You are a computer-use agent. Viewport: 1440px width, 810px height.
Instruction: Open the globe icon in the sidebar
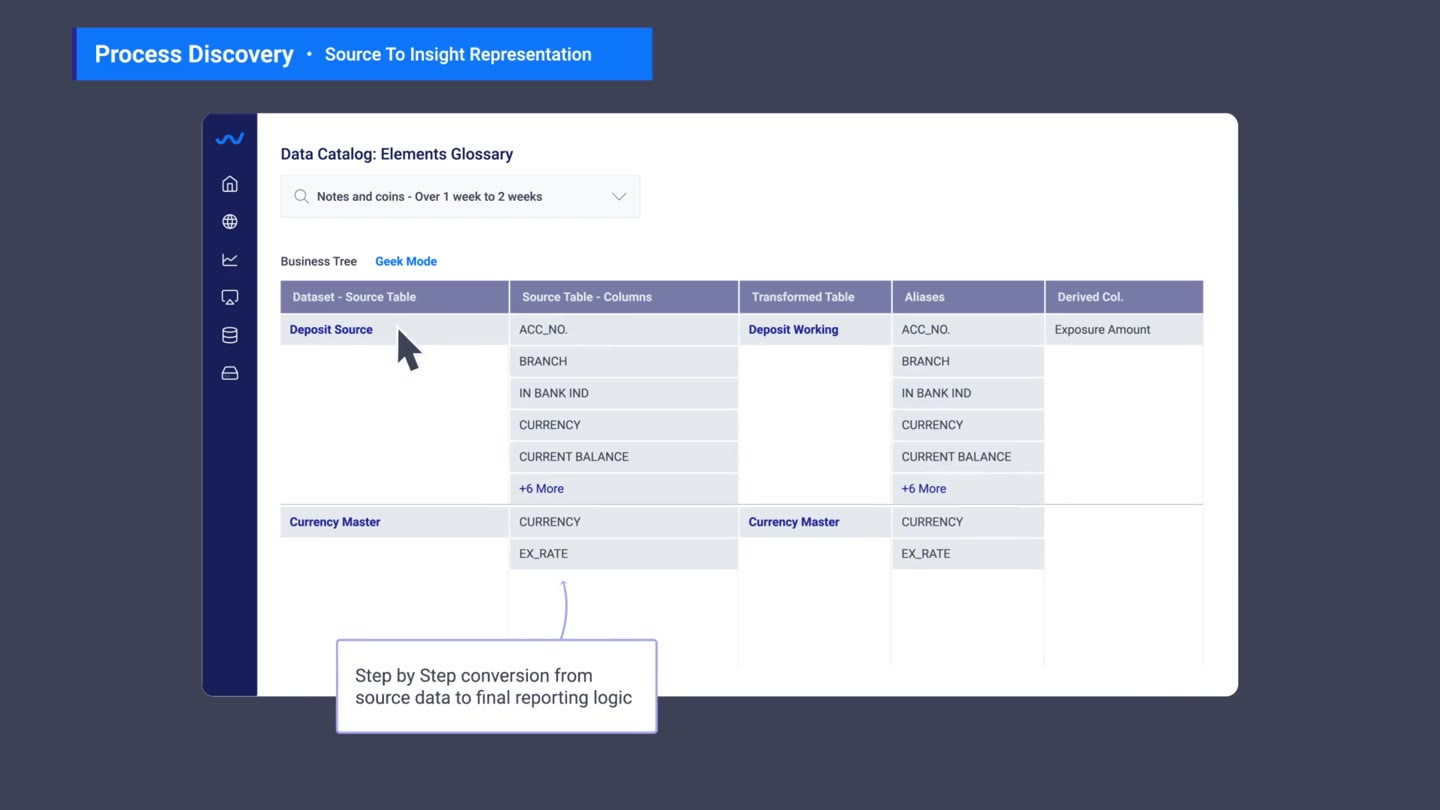[x=230, y=222]
